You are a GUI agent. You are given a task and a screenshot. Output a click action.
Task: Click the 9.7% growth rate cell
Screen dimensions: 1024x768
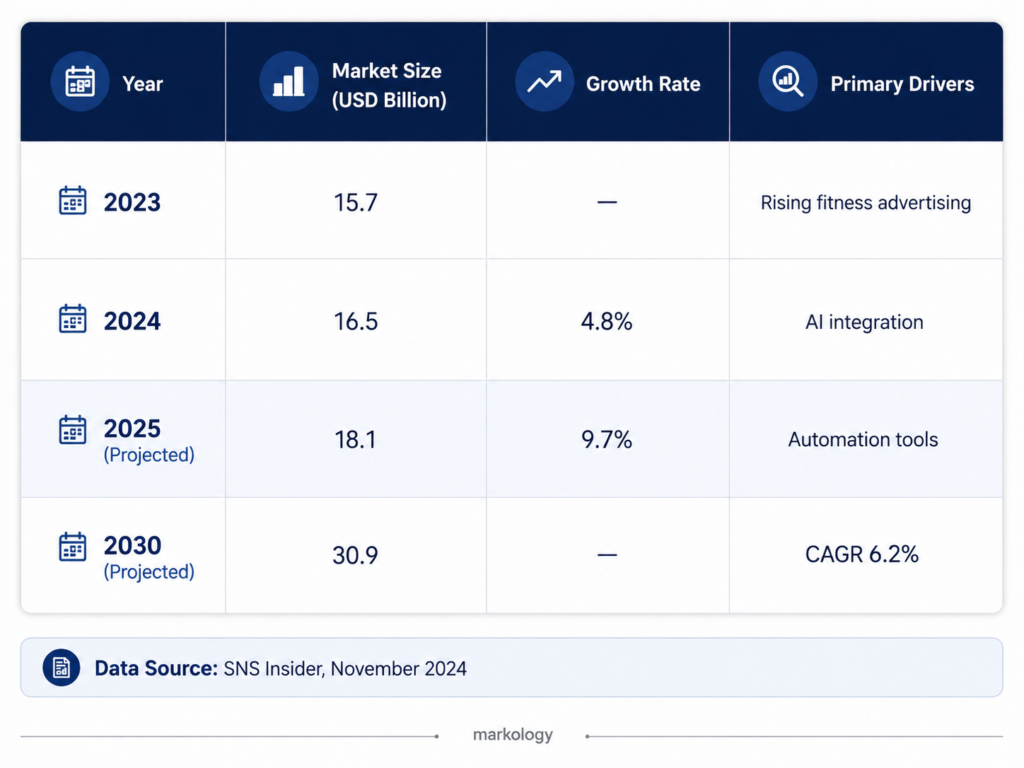[x=607, y=440]
